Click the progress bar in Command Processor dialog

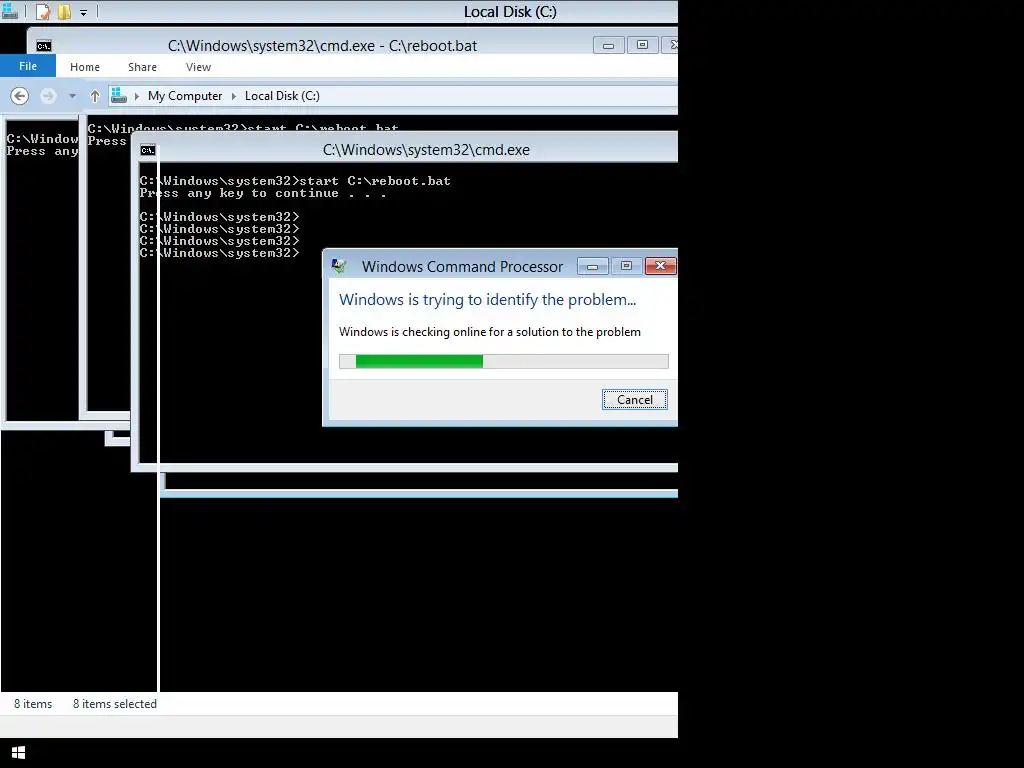(504, 361)
